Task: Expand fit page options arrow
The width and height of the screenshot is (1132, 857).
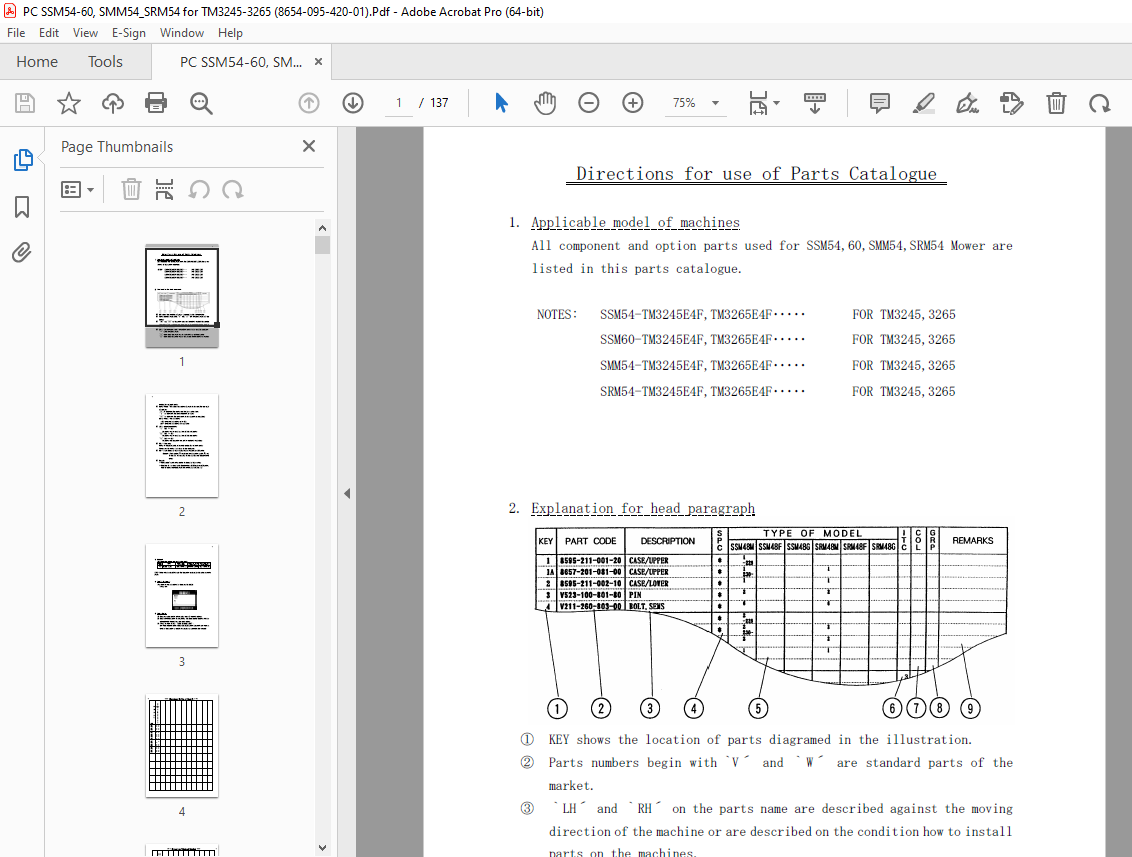Action: point(777,103)
